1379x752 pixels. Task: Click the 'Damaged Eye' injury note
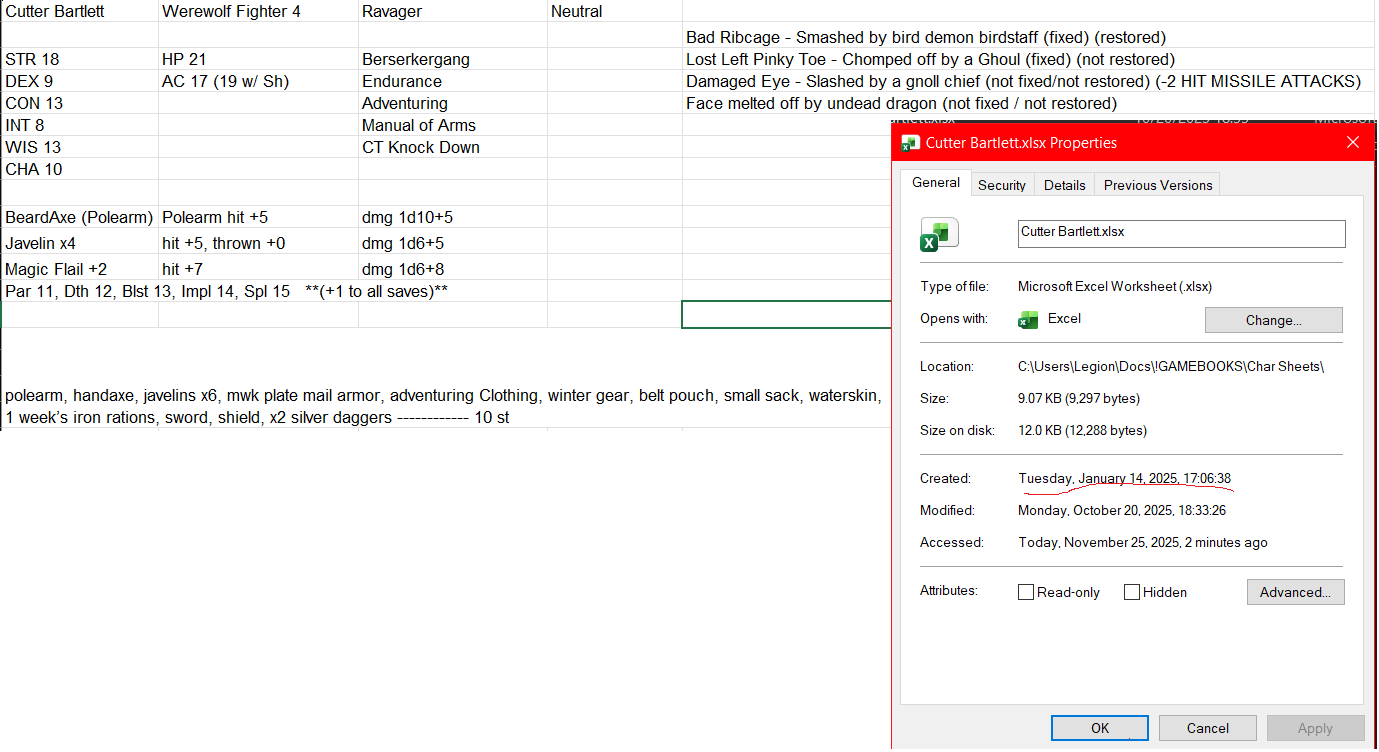click(x=1023, y=82)
